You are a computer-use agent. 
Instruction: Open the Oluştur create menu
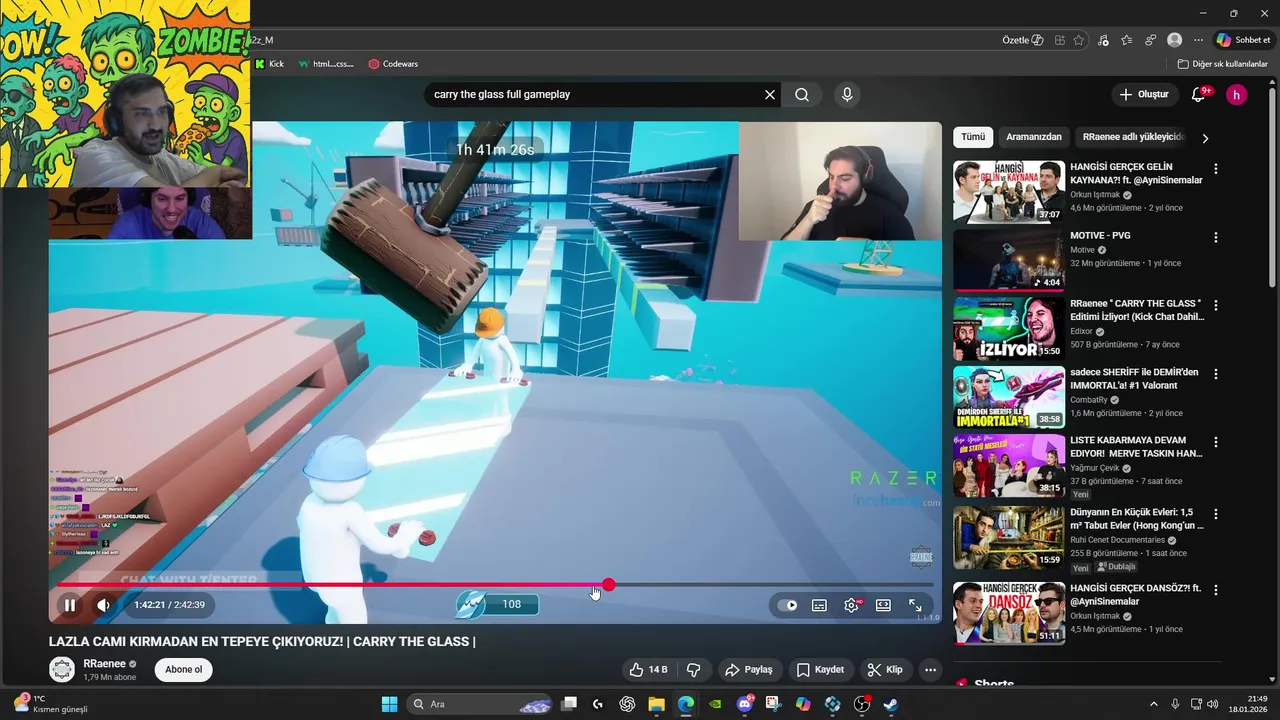[1144, 94]
